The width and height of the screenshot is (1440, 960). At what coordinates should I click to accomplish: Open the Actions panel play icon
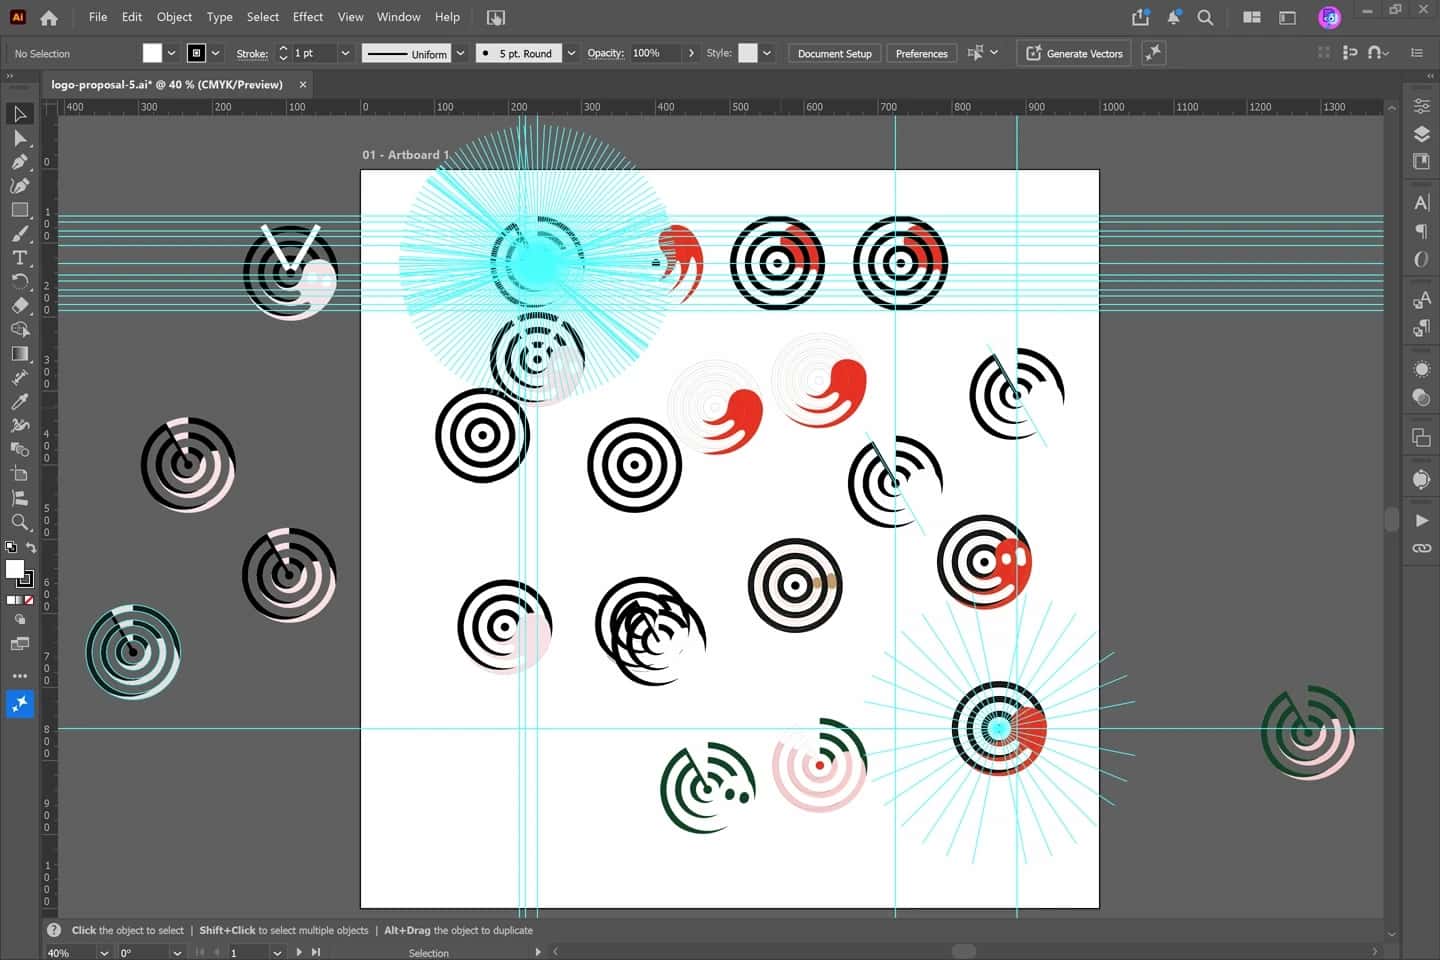[x=1421, y=520]
